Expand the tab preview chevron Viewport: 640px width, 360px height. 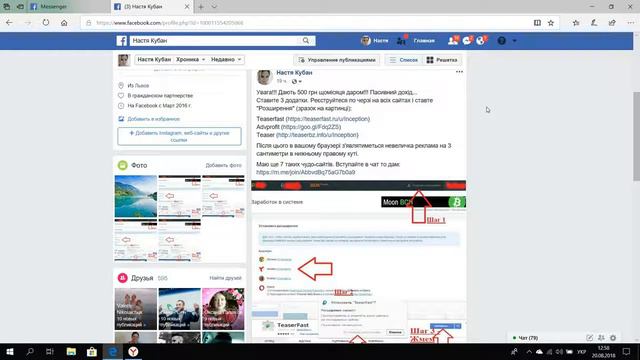pos(214,7)
